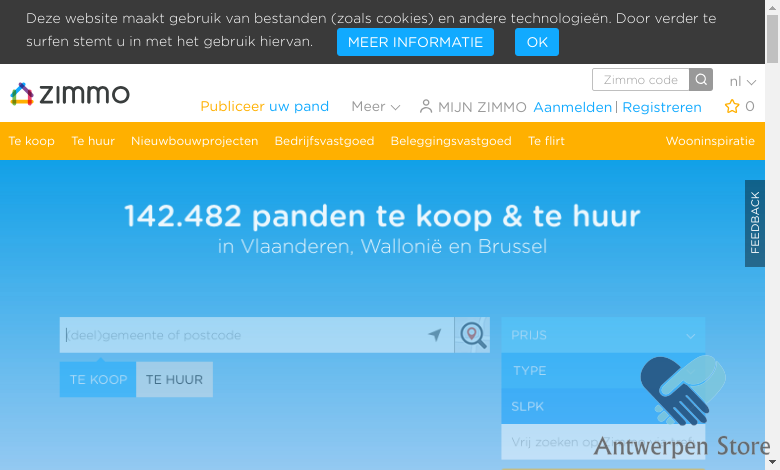Image resolution: width=780 pixels, height=470 pixels.
Task: Click the Aanmelden link
Action: click(573, 107)
